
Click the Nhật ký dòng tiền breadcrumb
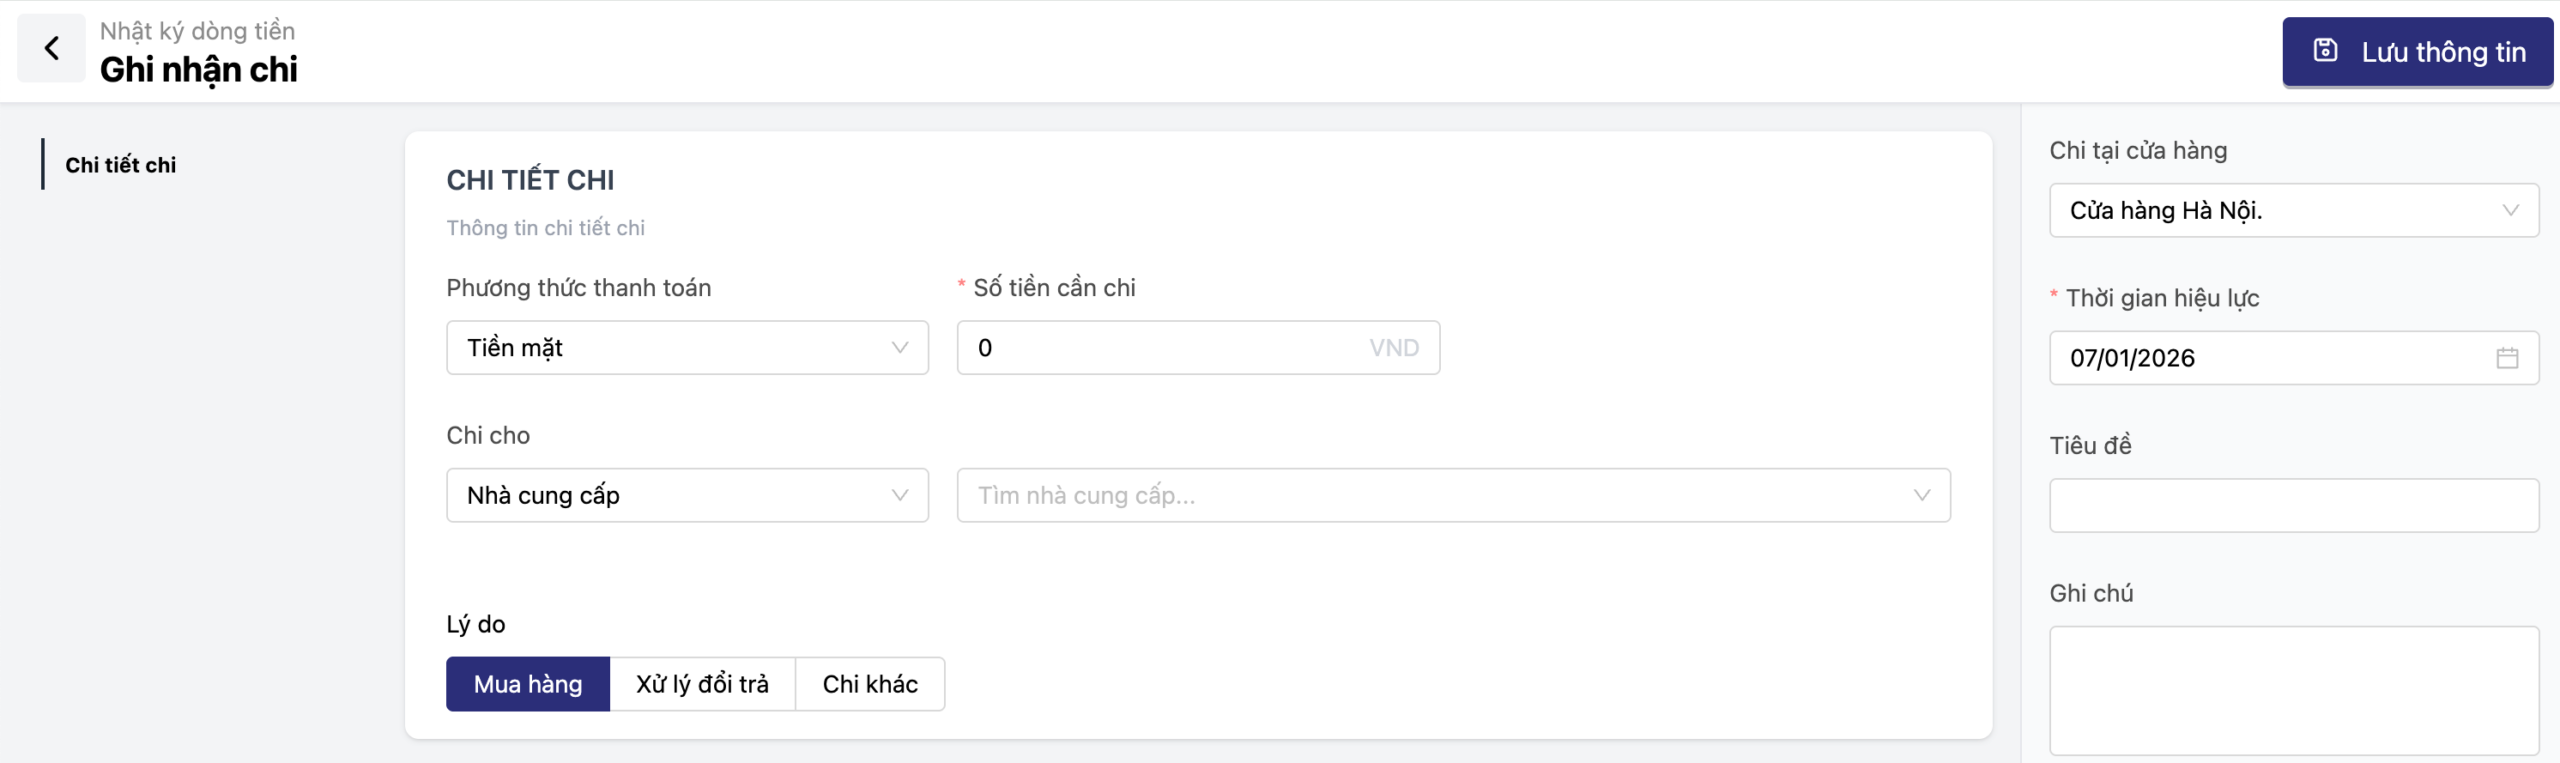197,31
